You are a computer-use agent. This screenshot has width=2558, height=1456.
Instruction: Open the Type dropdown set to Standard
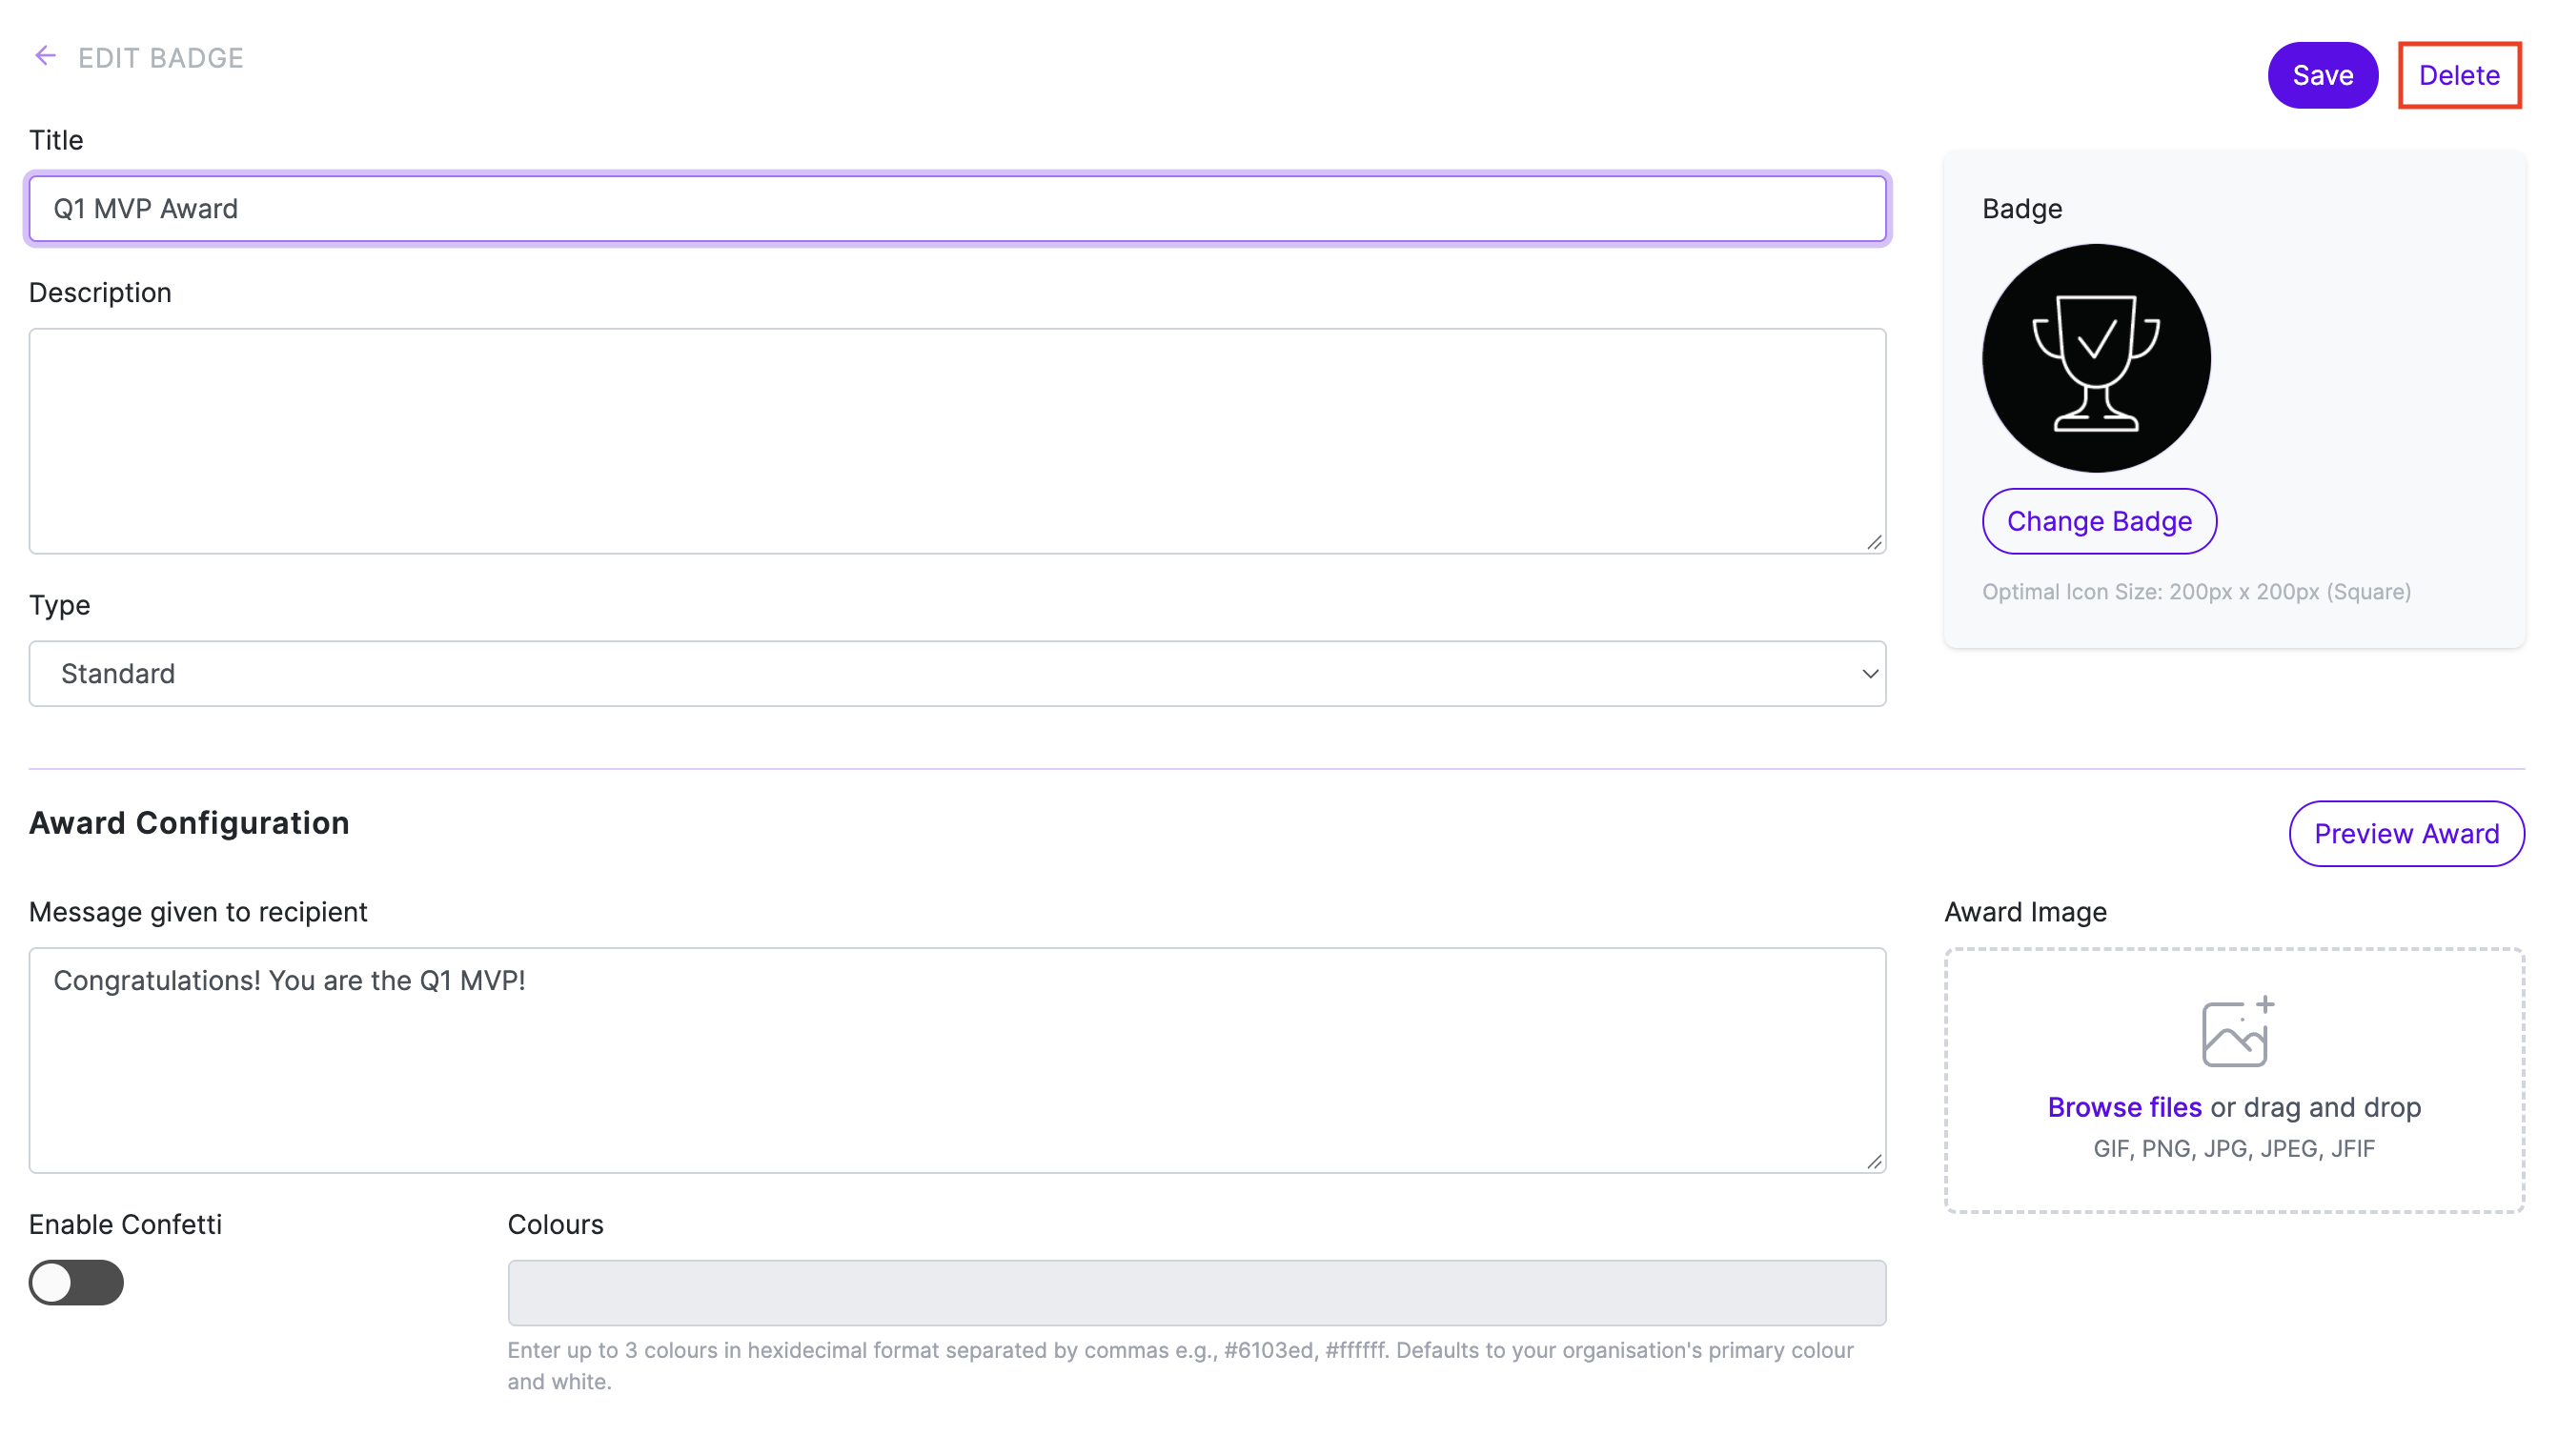[x=957, y=673]
